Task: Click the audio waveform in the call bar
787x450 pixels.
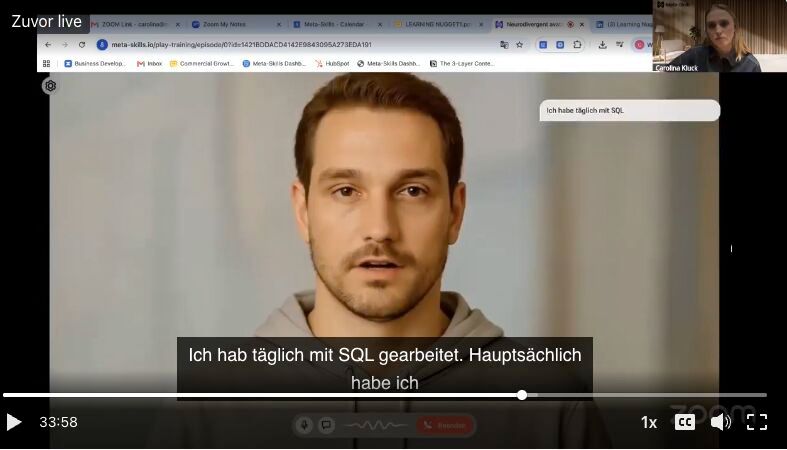Action: click(376, 425)
